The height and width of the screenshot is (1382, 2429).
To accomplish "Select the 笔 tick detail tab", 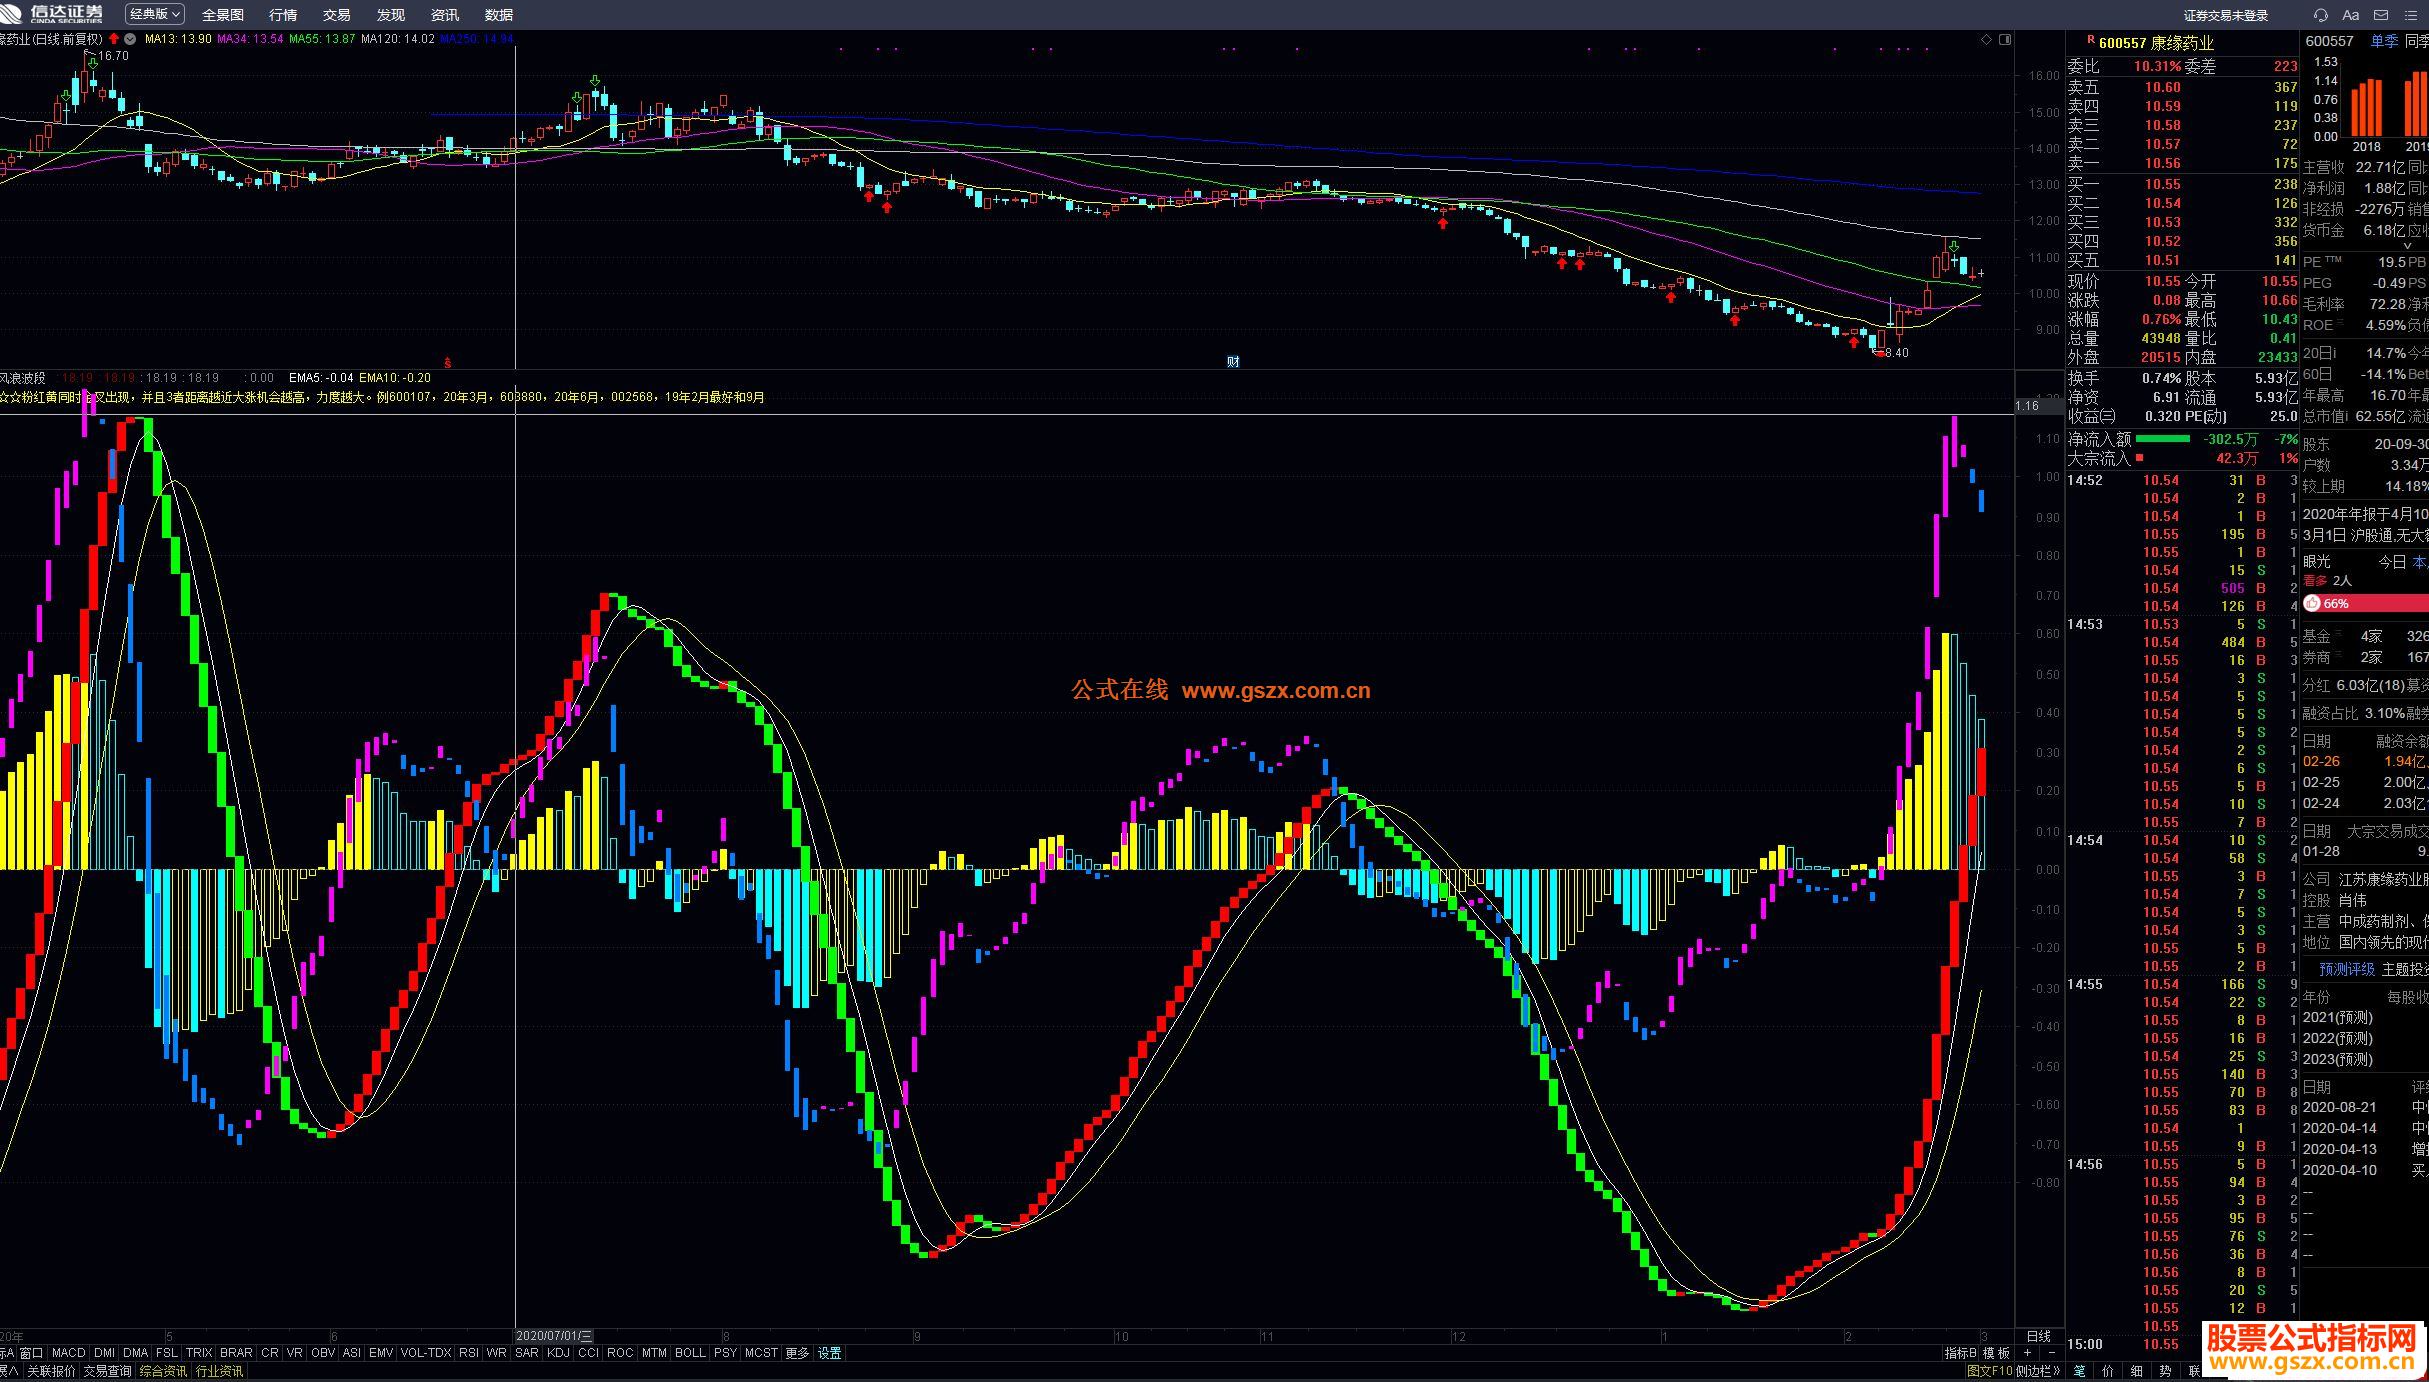I will pos(2080,1371).
